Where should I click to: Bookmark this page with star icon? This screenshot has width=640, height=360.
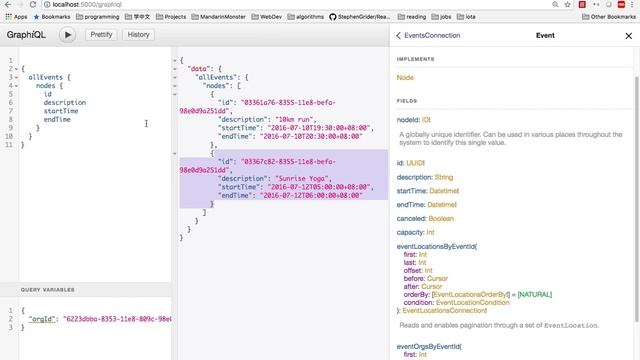coord(567,4)
